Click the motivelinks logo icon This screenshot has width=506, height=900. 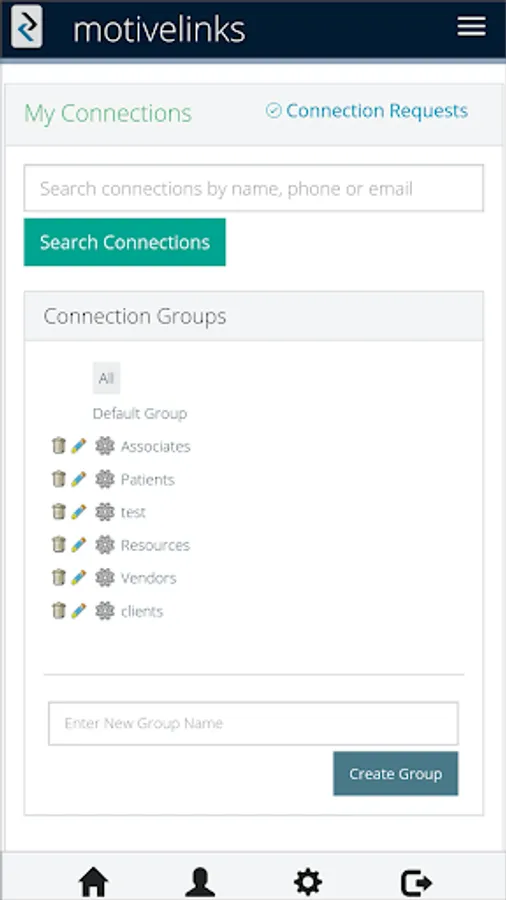pos(27,26)
